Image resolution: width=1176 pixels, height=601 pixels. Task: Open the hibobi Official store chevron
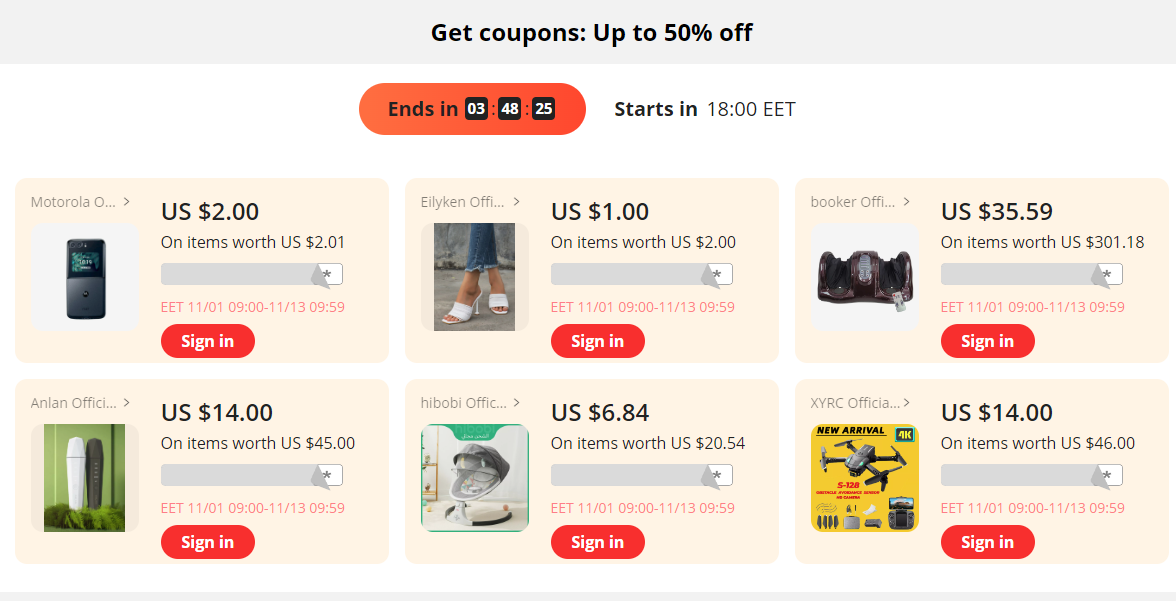517,403
